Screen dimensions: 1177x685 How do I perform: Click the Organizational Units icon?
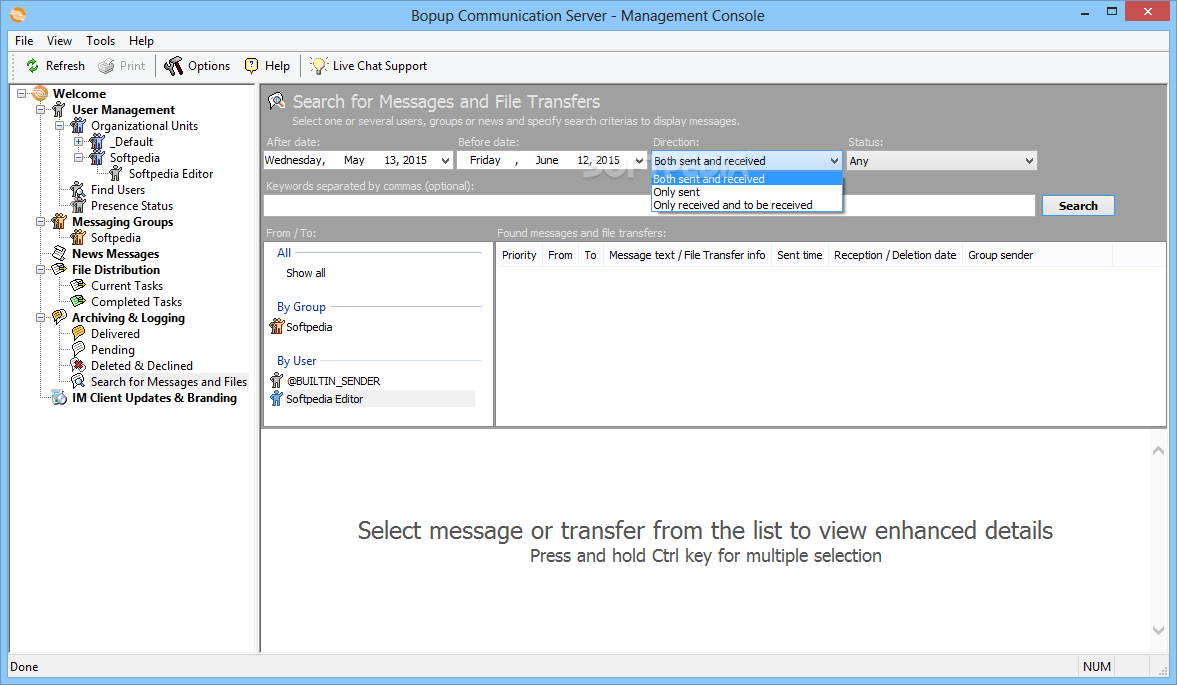click(x=78, y=126)
